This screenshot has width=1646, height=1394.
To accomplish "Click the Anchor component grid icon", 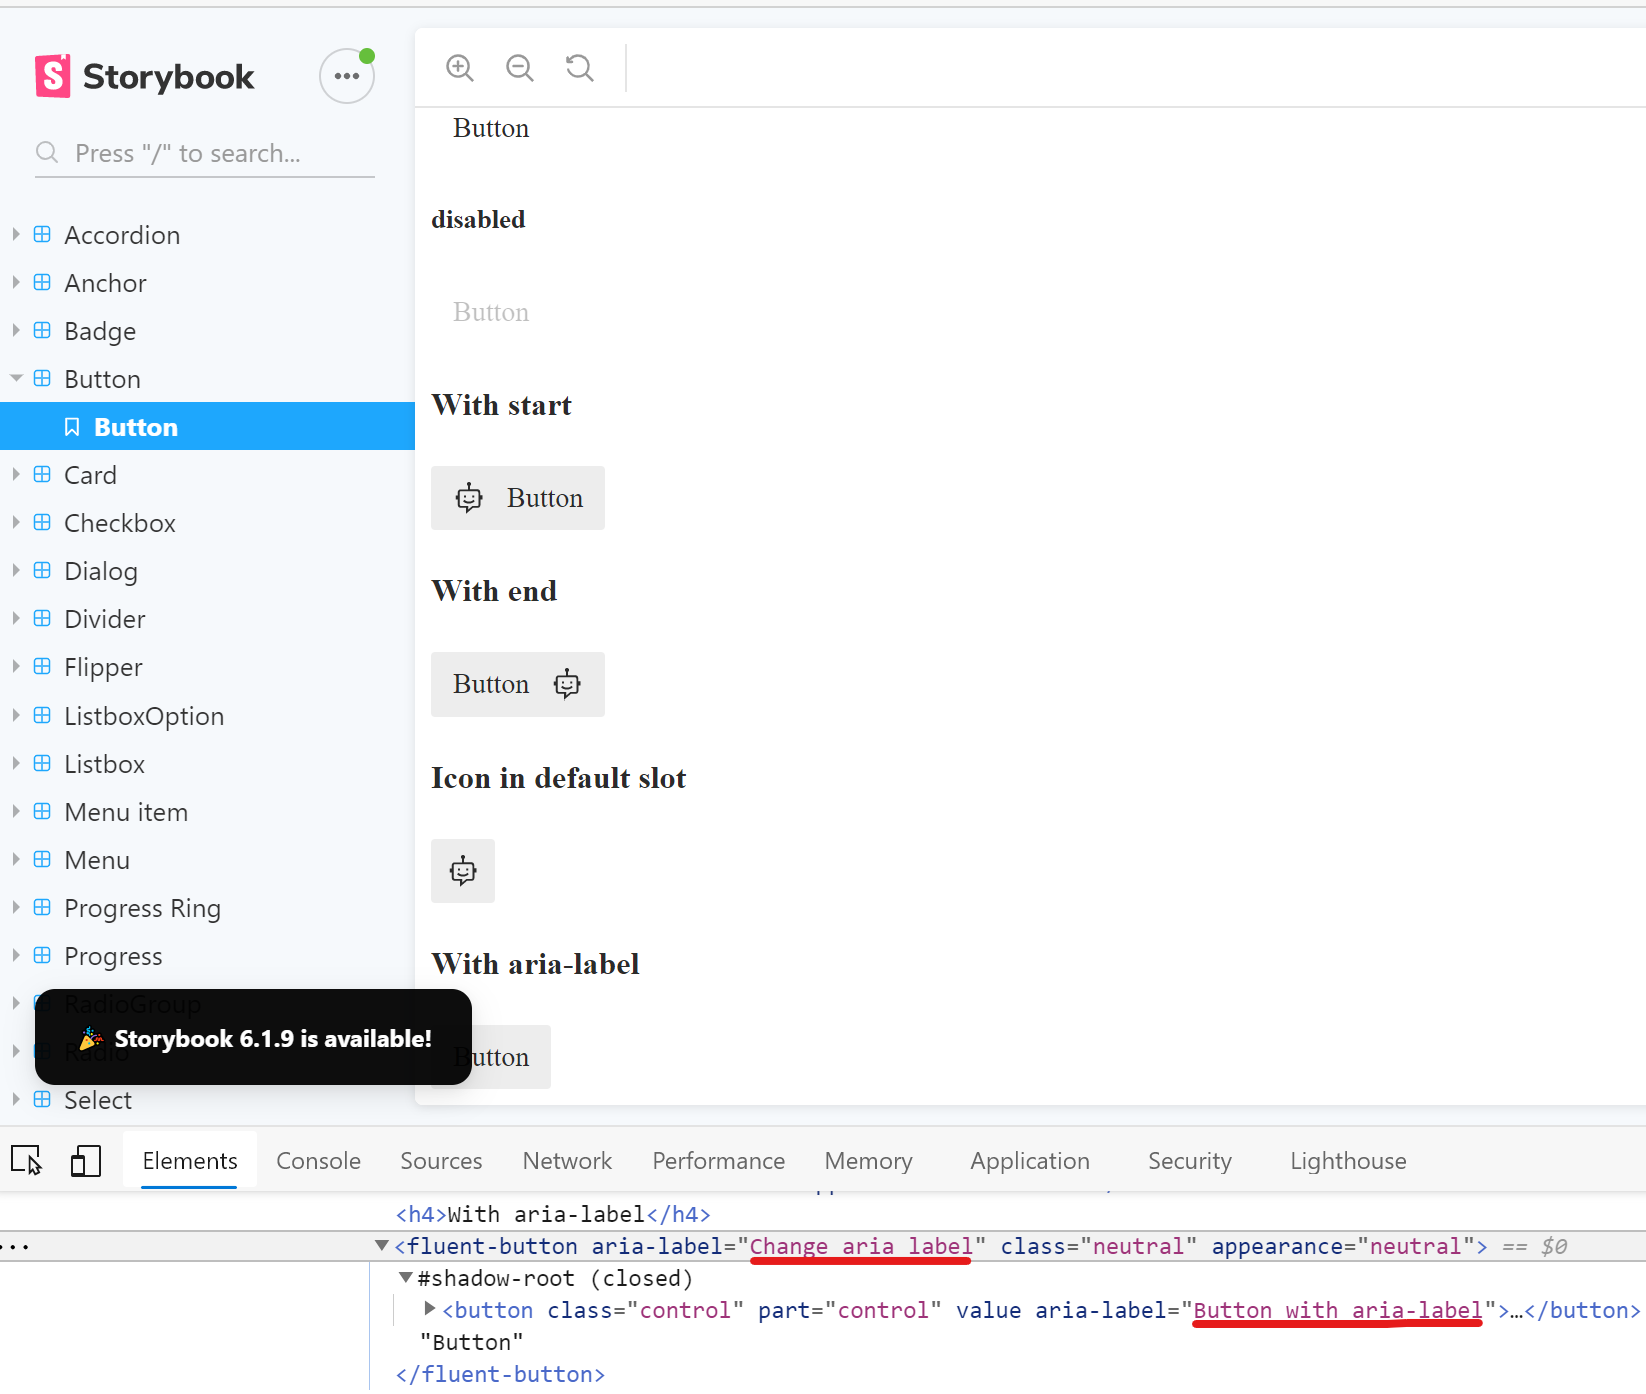I will tap(42, 283).
